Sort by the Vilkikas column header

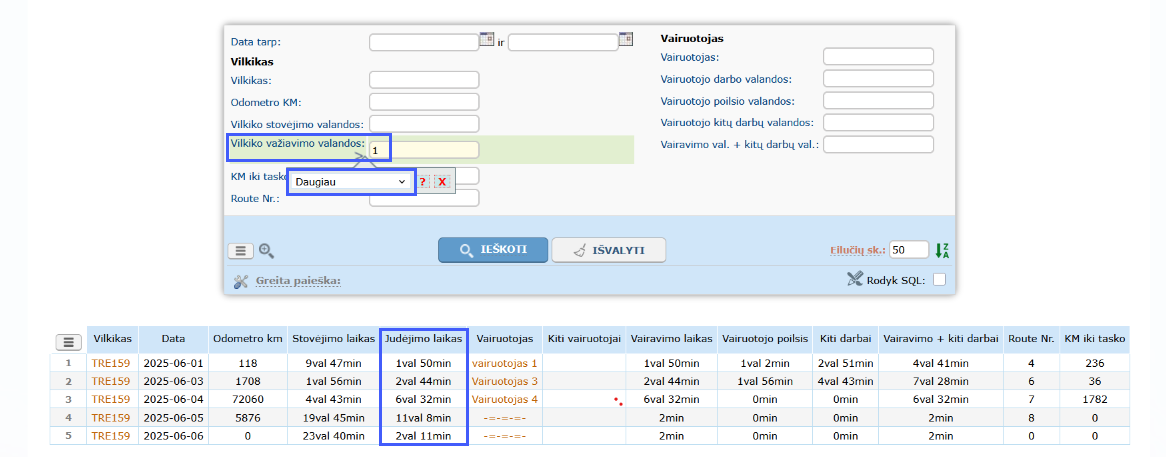click(x=113, y=339)
